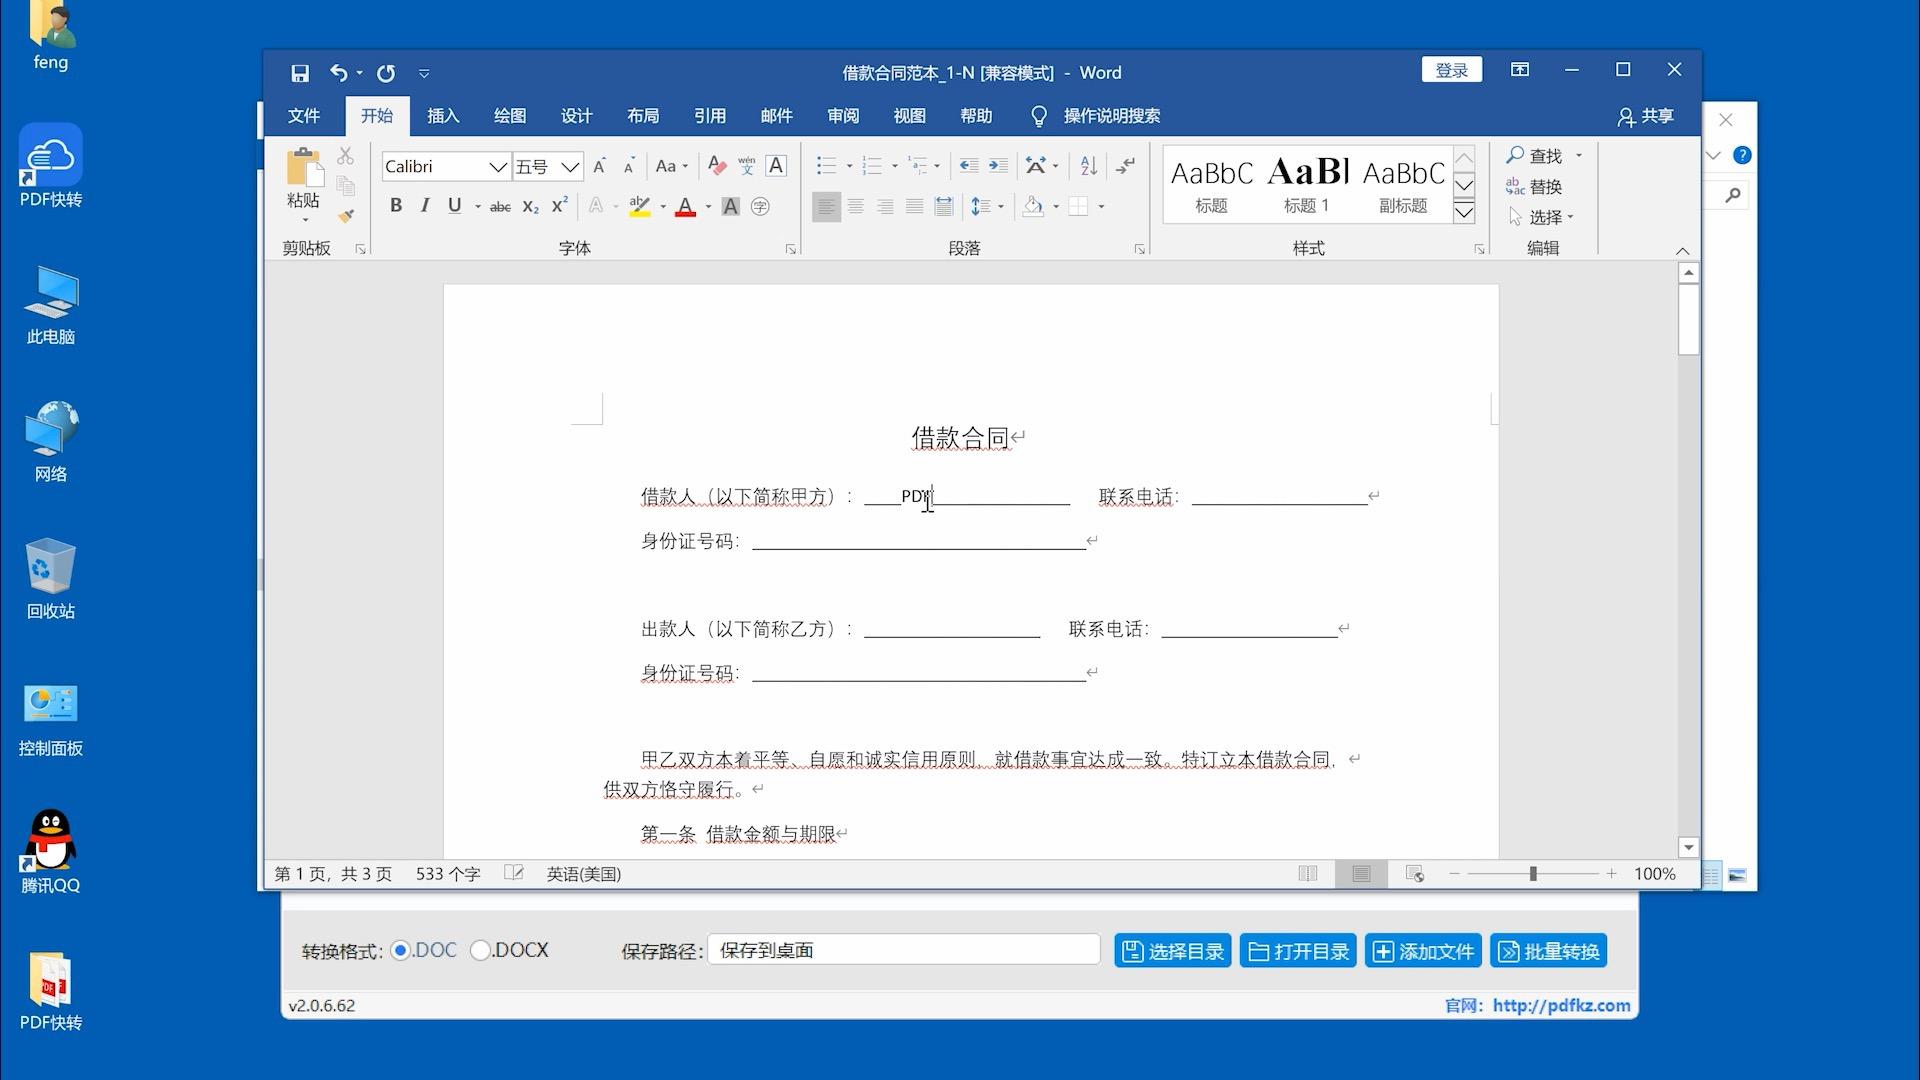Click vertical scrollbar down arrow
The image size is (1920, 1080).
[1689, 847]
